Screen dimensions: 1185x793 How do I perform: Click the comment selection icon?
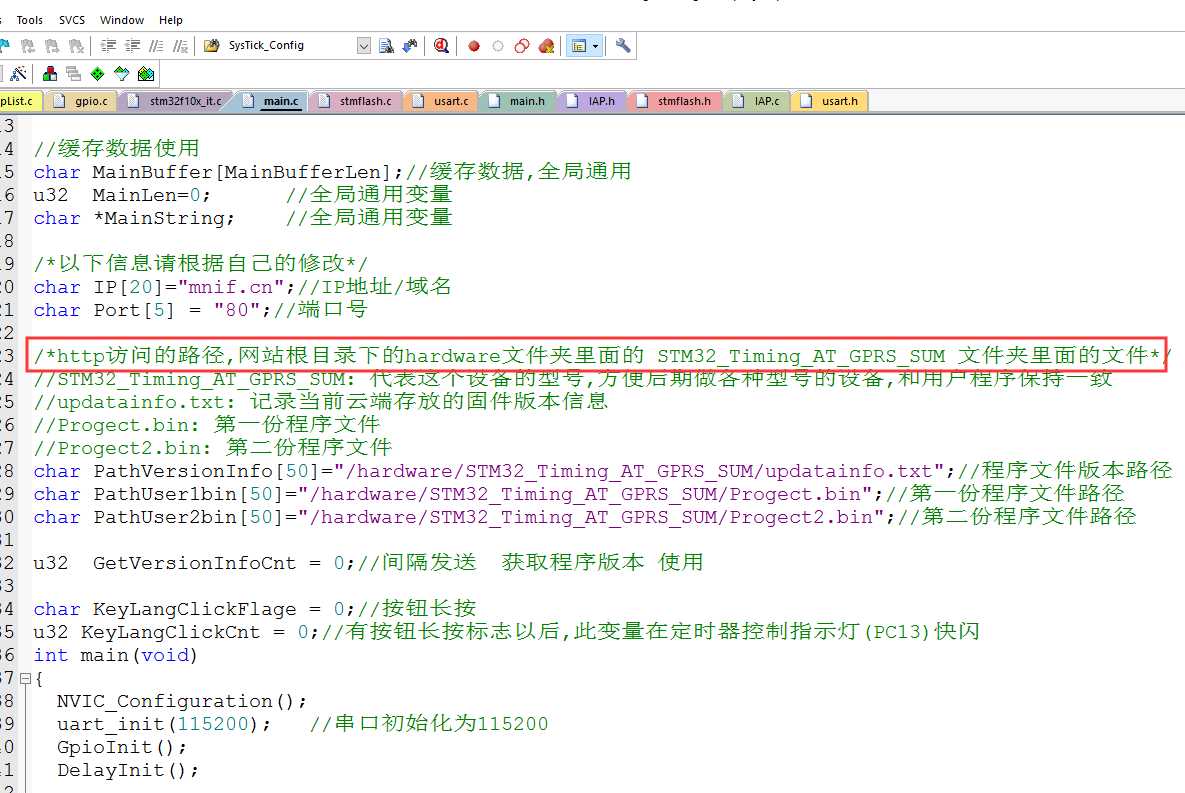tap(156, 46)
